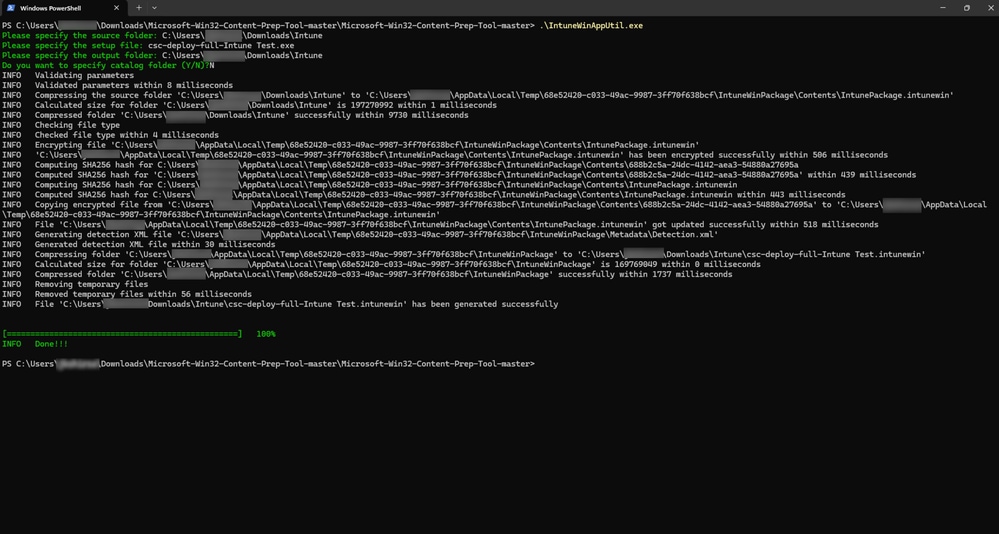Click 'Generating detection XML file' line
Screen dimensions: 999x534
(360, 235)
